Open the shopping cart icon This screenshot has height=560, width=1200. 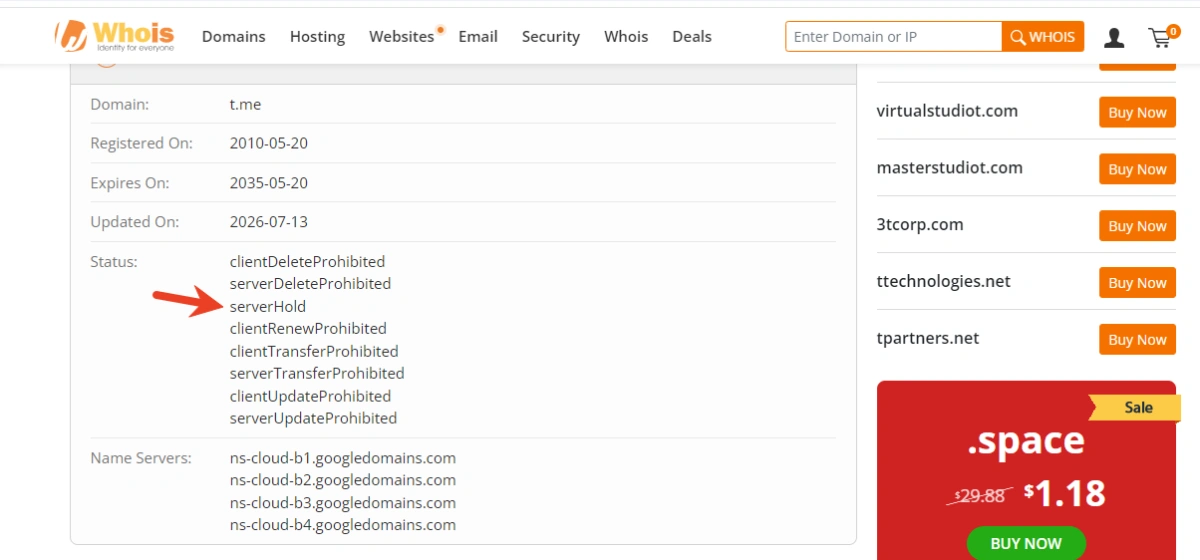(x=1164, y=37)
